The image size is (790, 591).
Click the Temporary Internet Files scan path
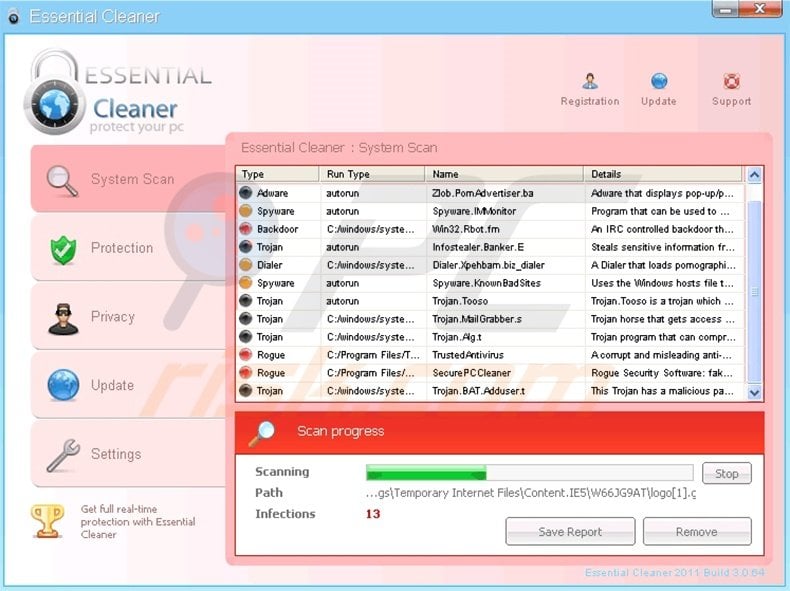click(531, 493)
